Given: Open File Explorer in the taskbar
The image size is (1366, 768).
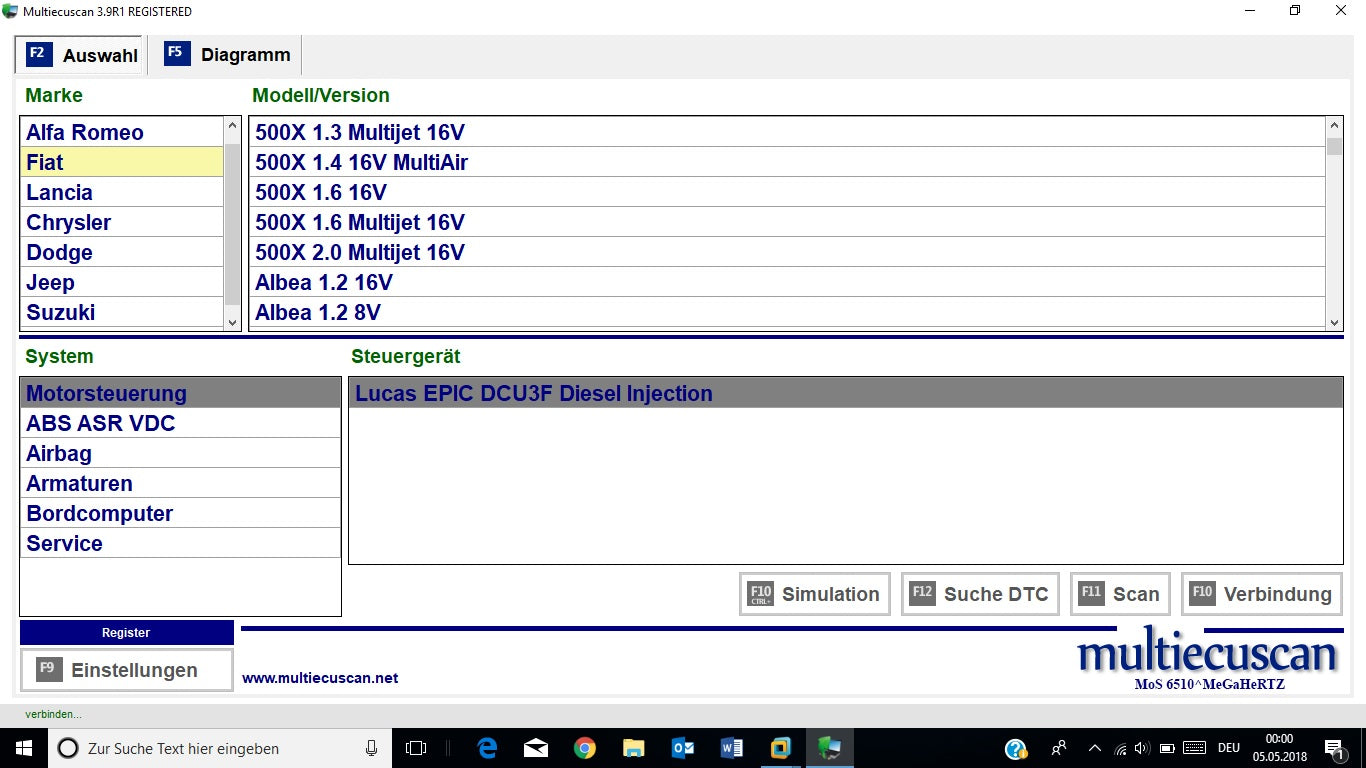Looking at the screenshot, I should point(634,748).
